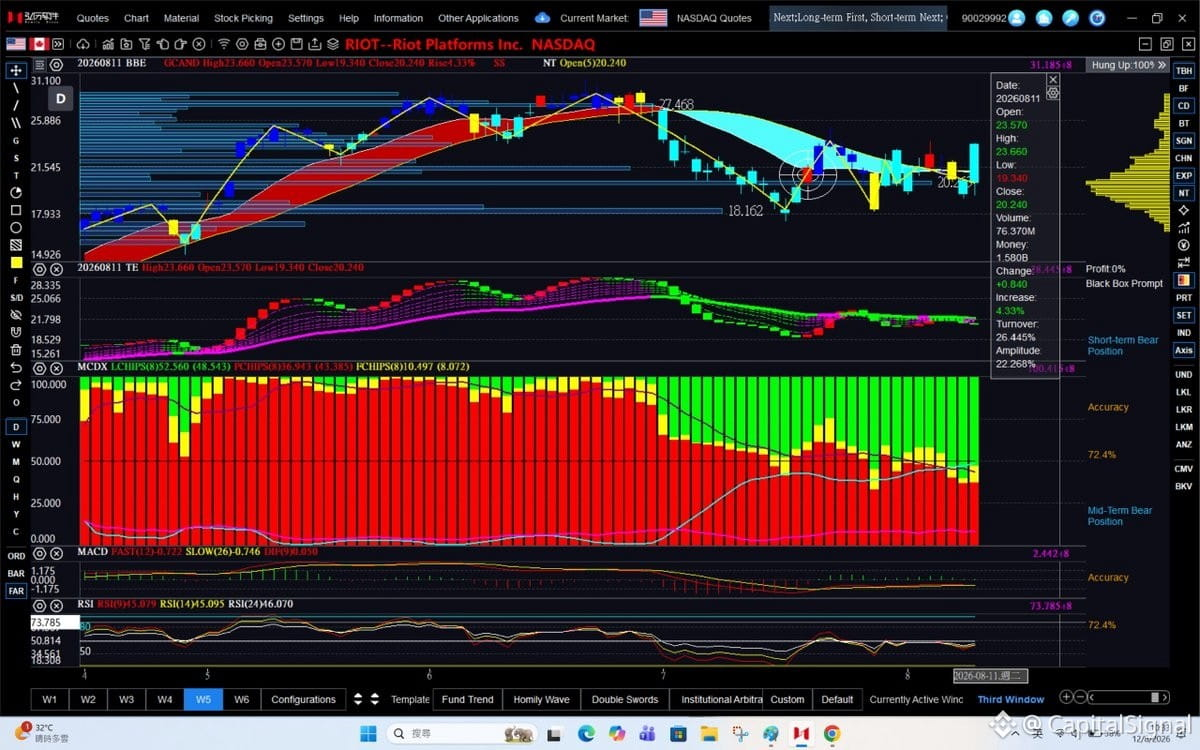Click the trash delete icon in left sidebar

[x=16, y=350]
